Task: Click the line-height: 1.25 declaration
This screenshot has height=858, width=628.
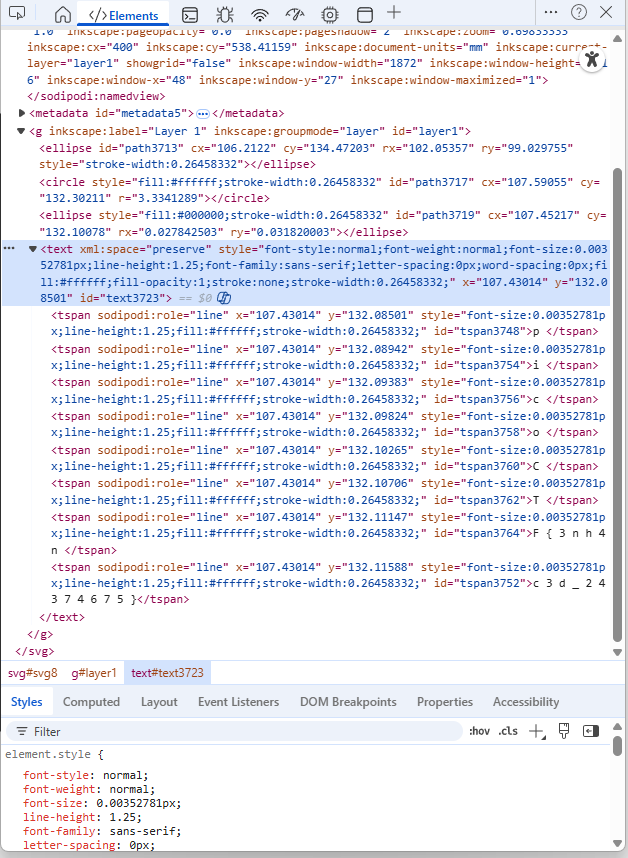Action: [x=82, y=818]
